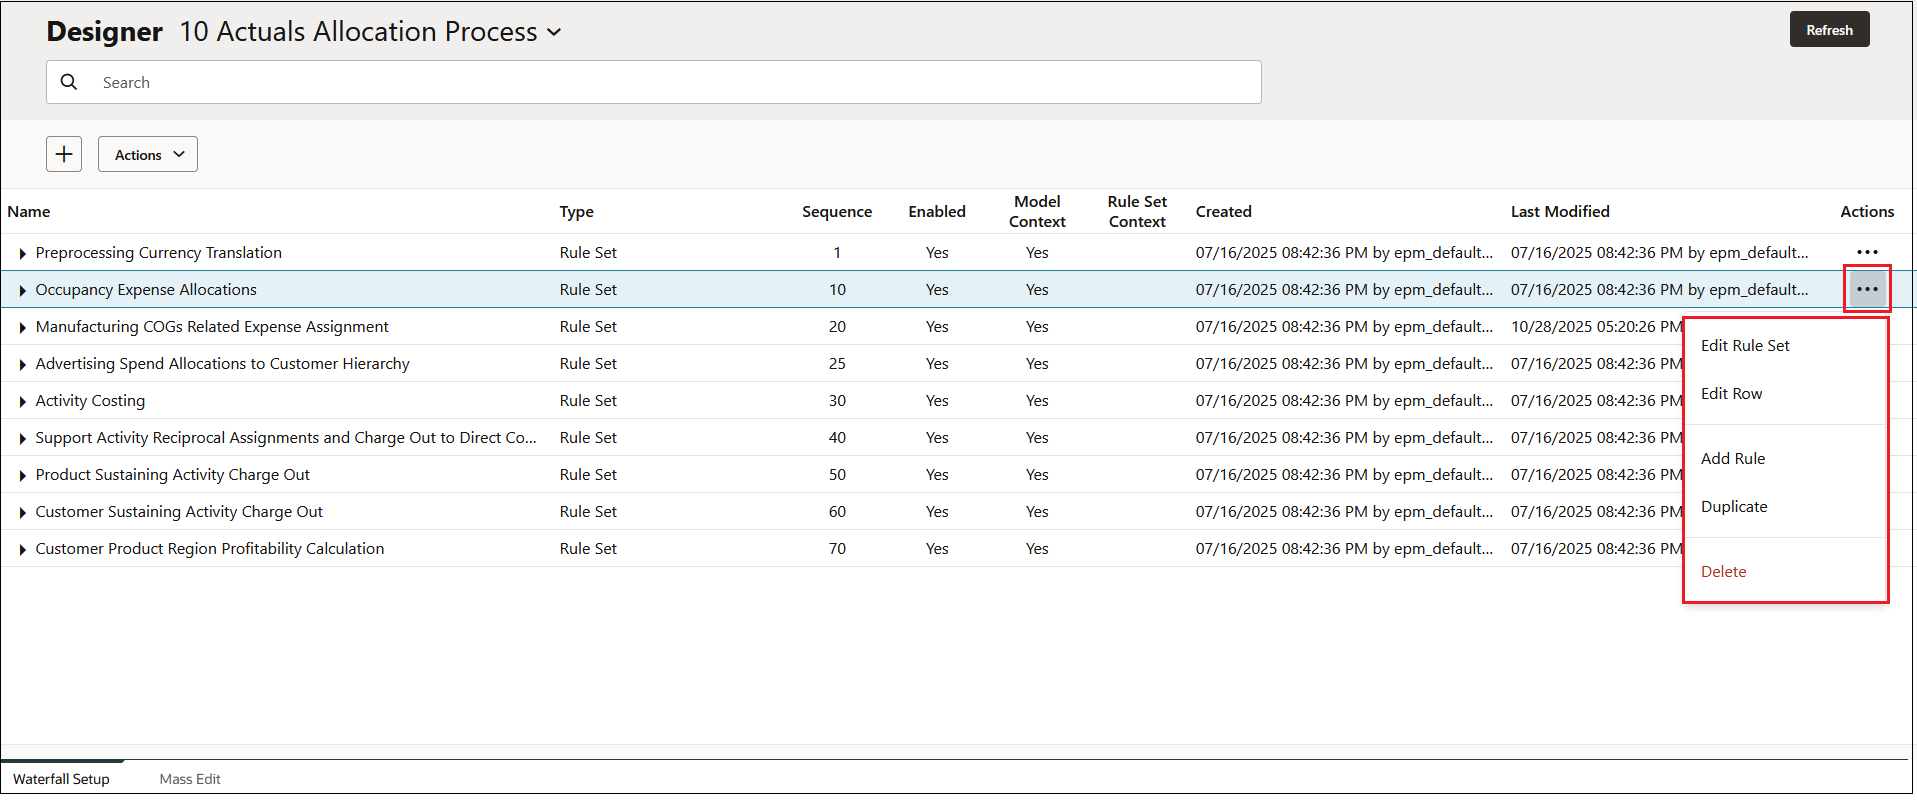
Task: Open the Actions dropdown button
Action: point(148,154)
